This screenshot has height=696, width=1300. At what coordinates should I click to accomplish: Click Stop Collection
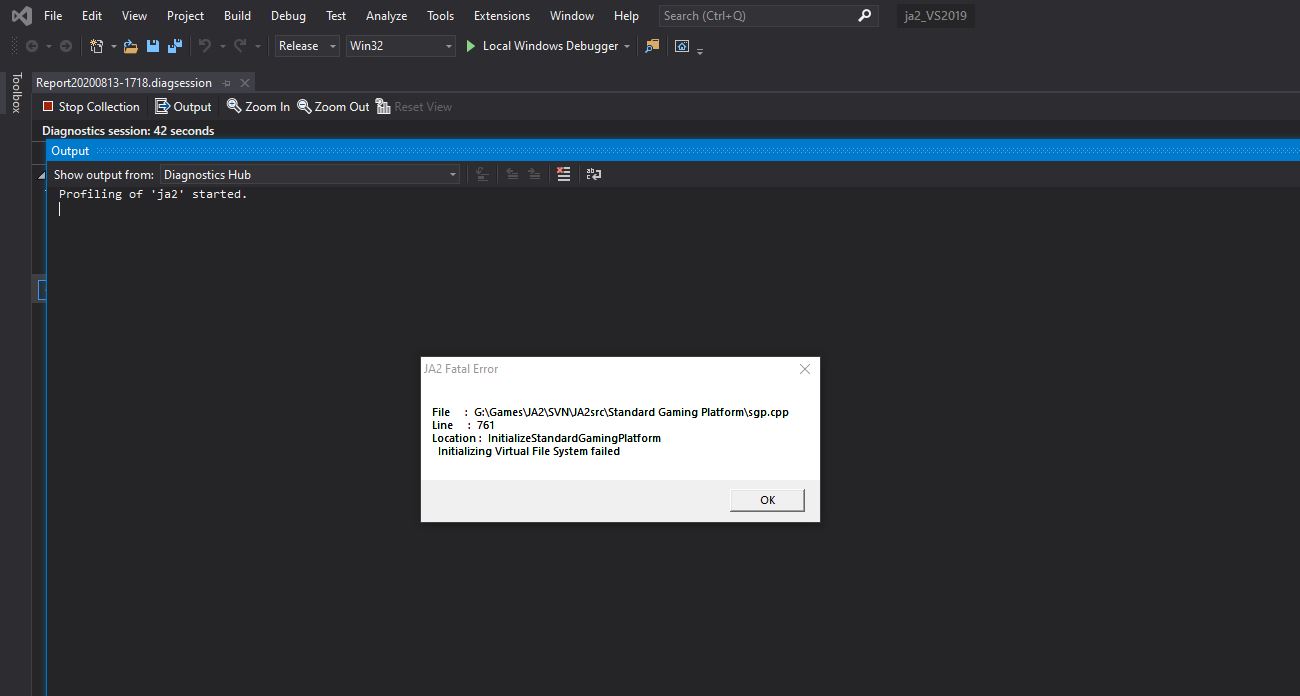pos(90,107)
